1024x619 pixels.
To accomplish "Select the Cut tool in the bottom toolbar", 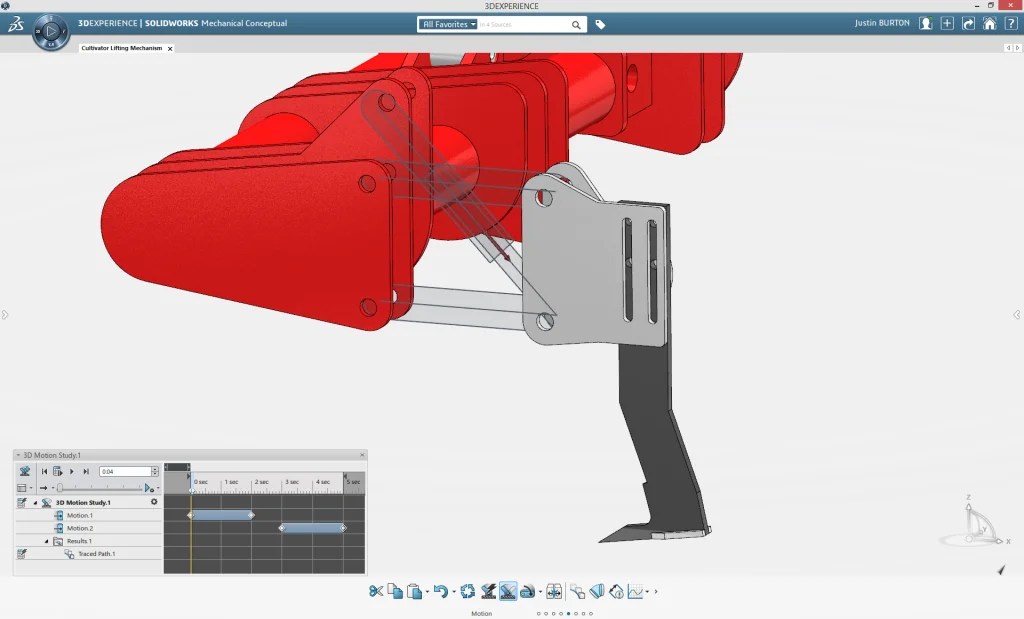I will [378, 592].
